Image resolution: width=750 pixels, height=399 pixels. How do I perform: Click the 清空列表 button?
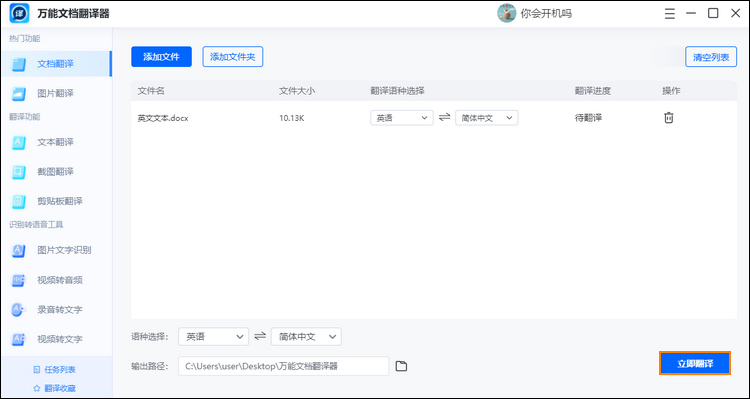711,57
